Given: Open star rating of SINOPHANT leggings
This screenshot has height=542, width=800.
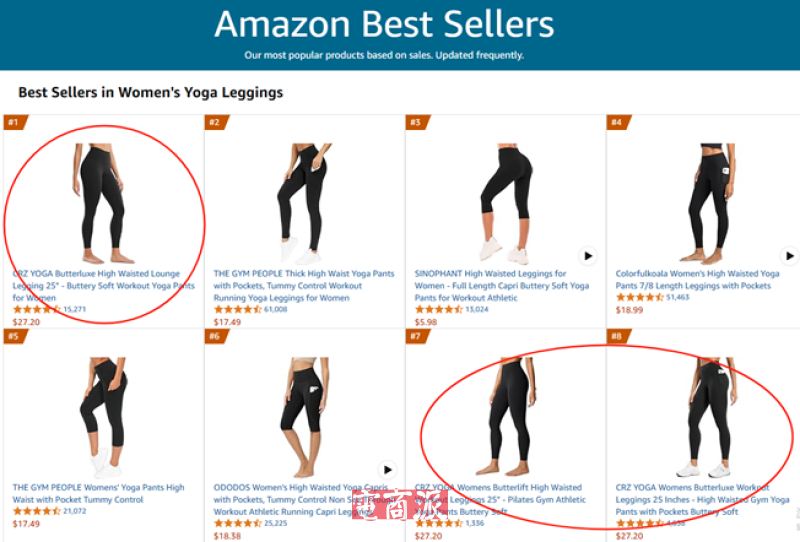Looking at the screenshot, I should (439, 309).
